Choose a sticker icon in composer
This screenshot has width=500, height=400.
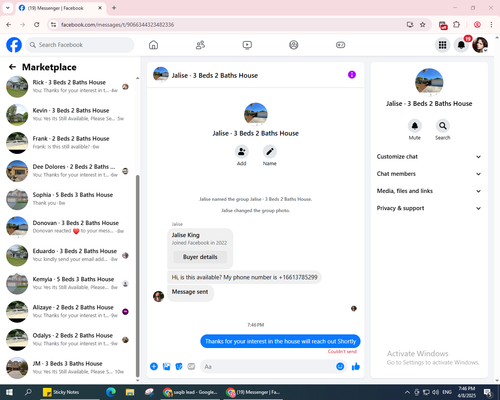click(179, 367)
